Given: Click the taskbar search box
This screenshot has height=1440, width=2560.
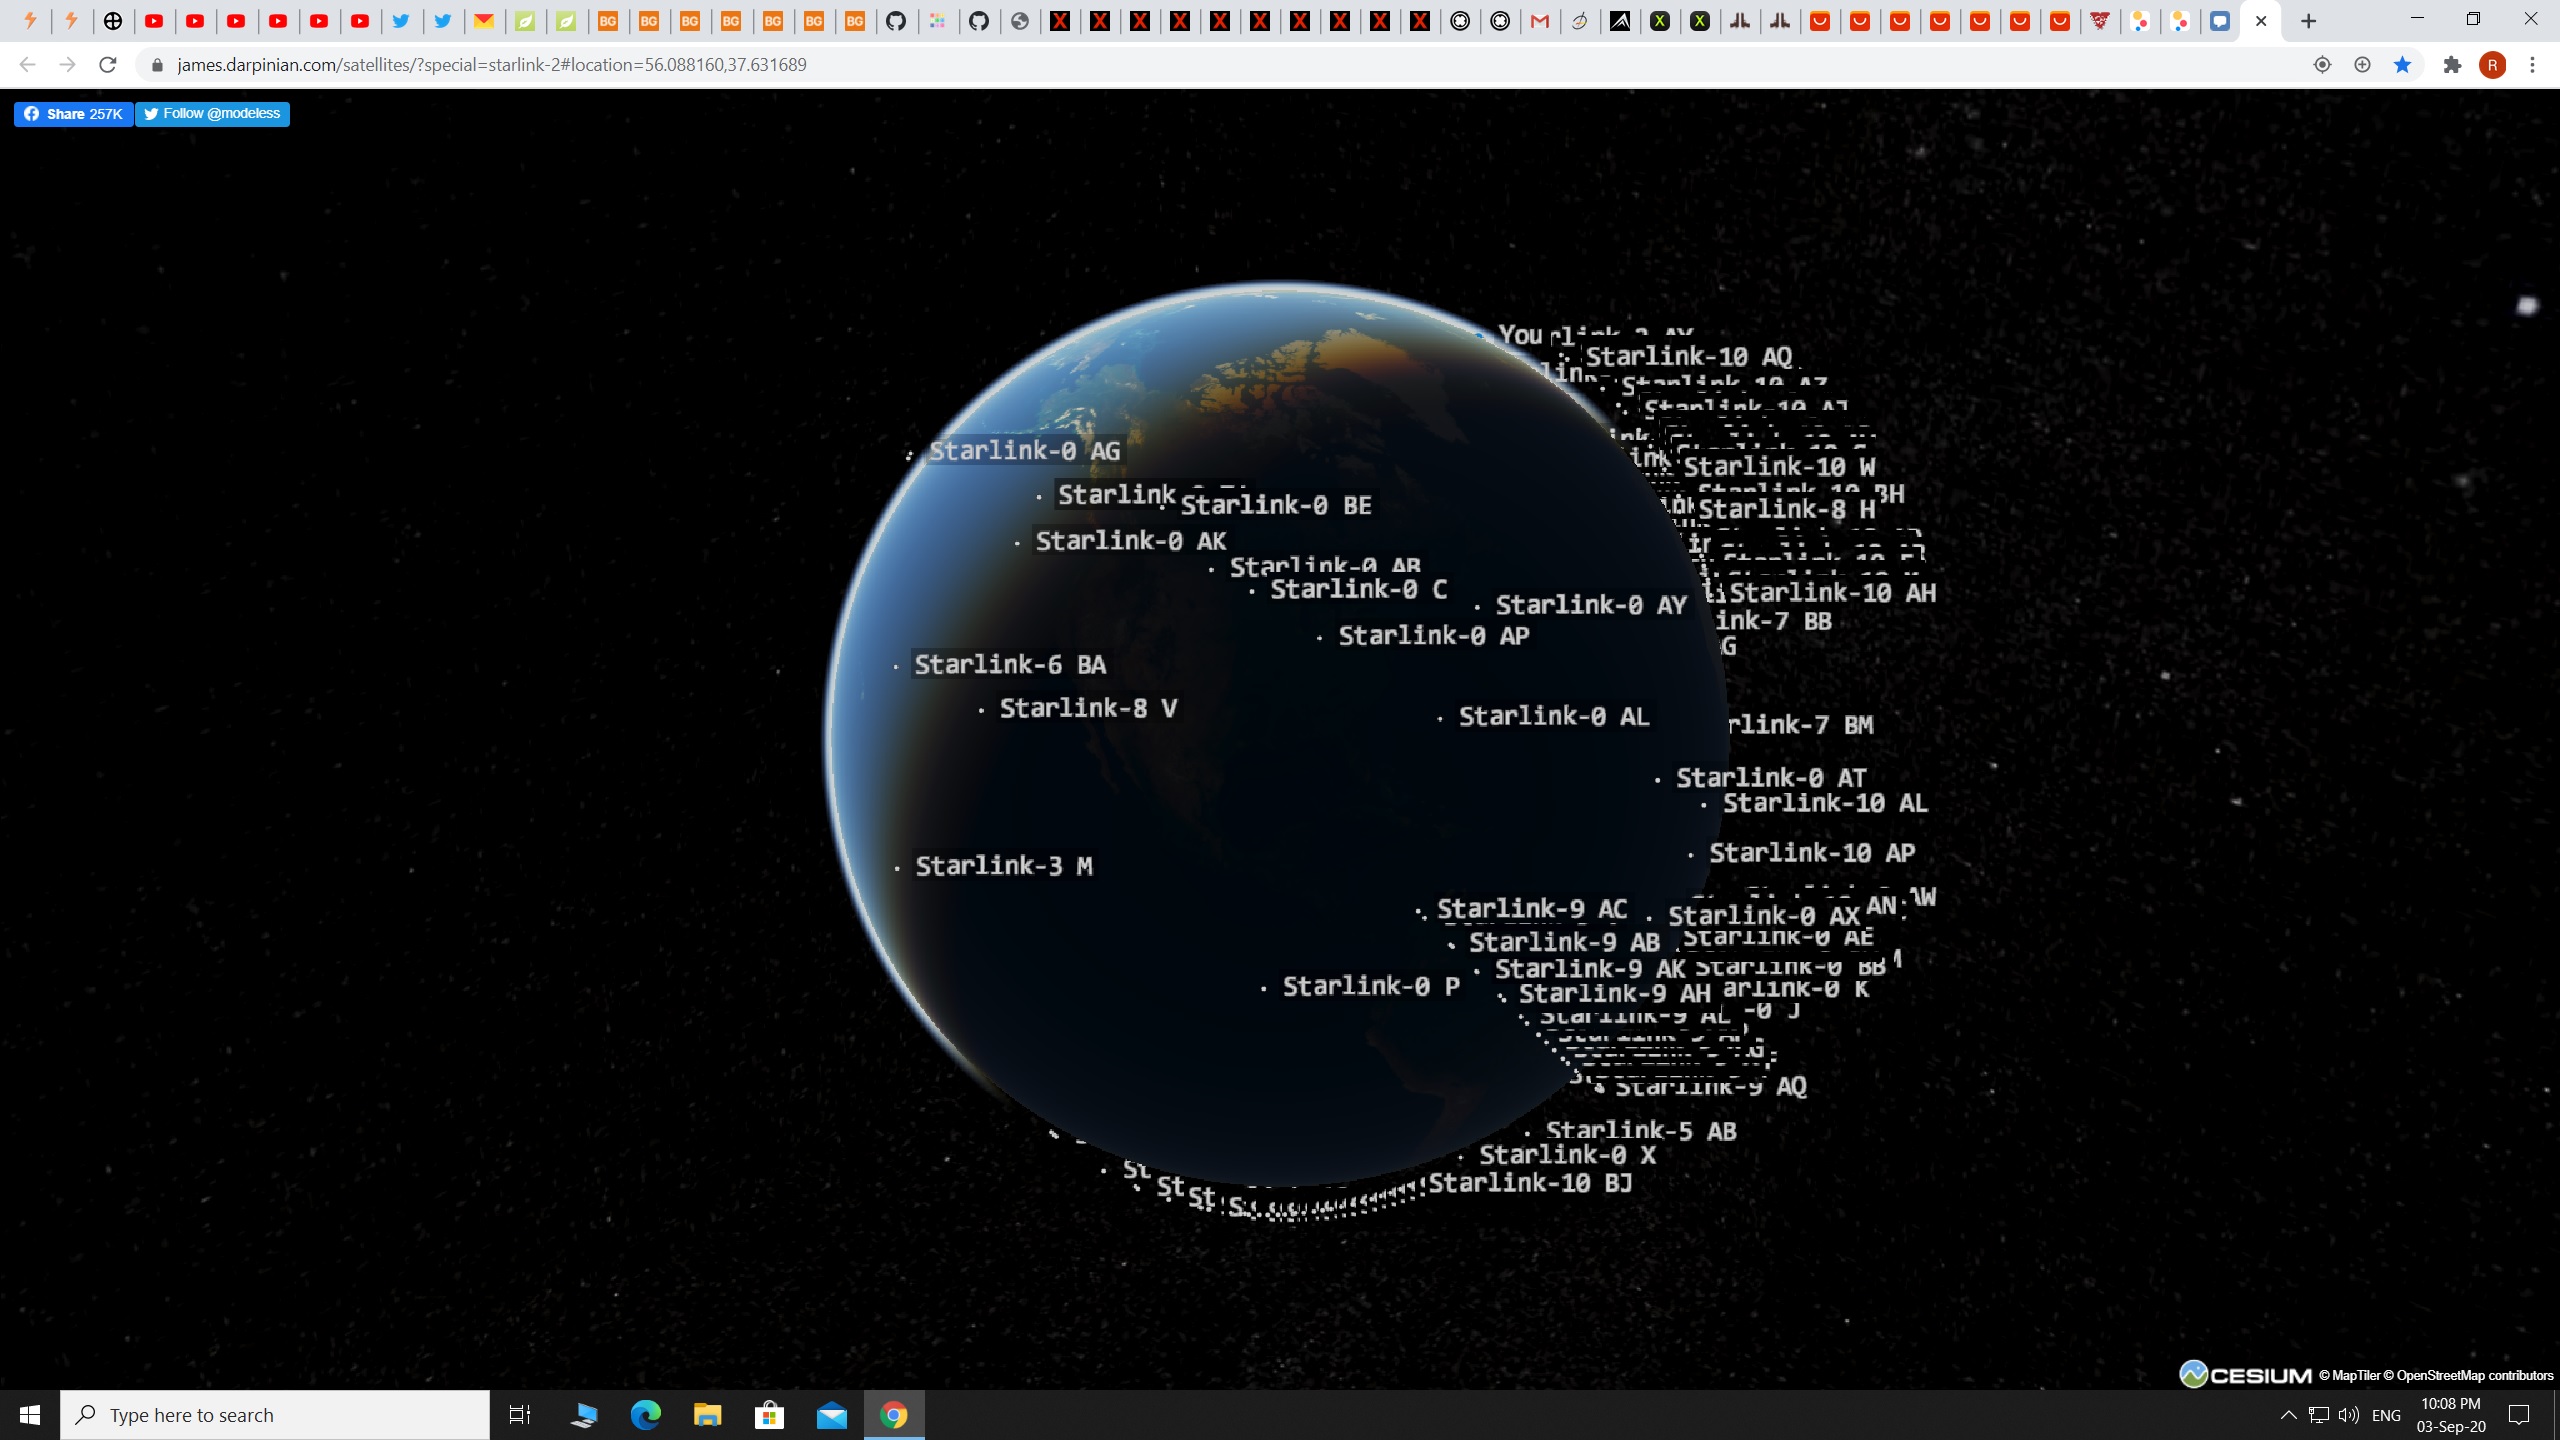Looking at the screenshot, I should [275, 1415].
